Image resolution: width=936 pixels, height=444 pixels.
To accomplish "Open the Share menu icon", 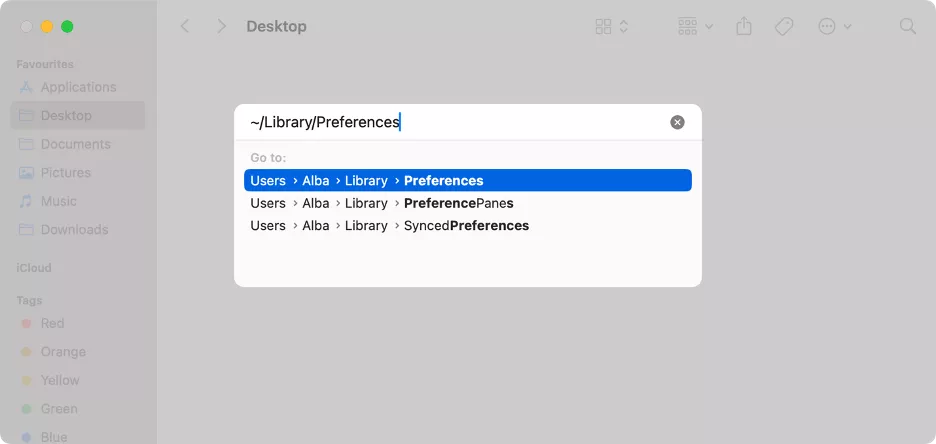I will (744, 26).
